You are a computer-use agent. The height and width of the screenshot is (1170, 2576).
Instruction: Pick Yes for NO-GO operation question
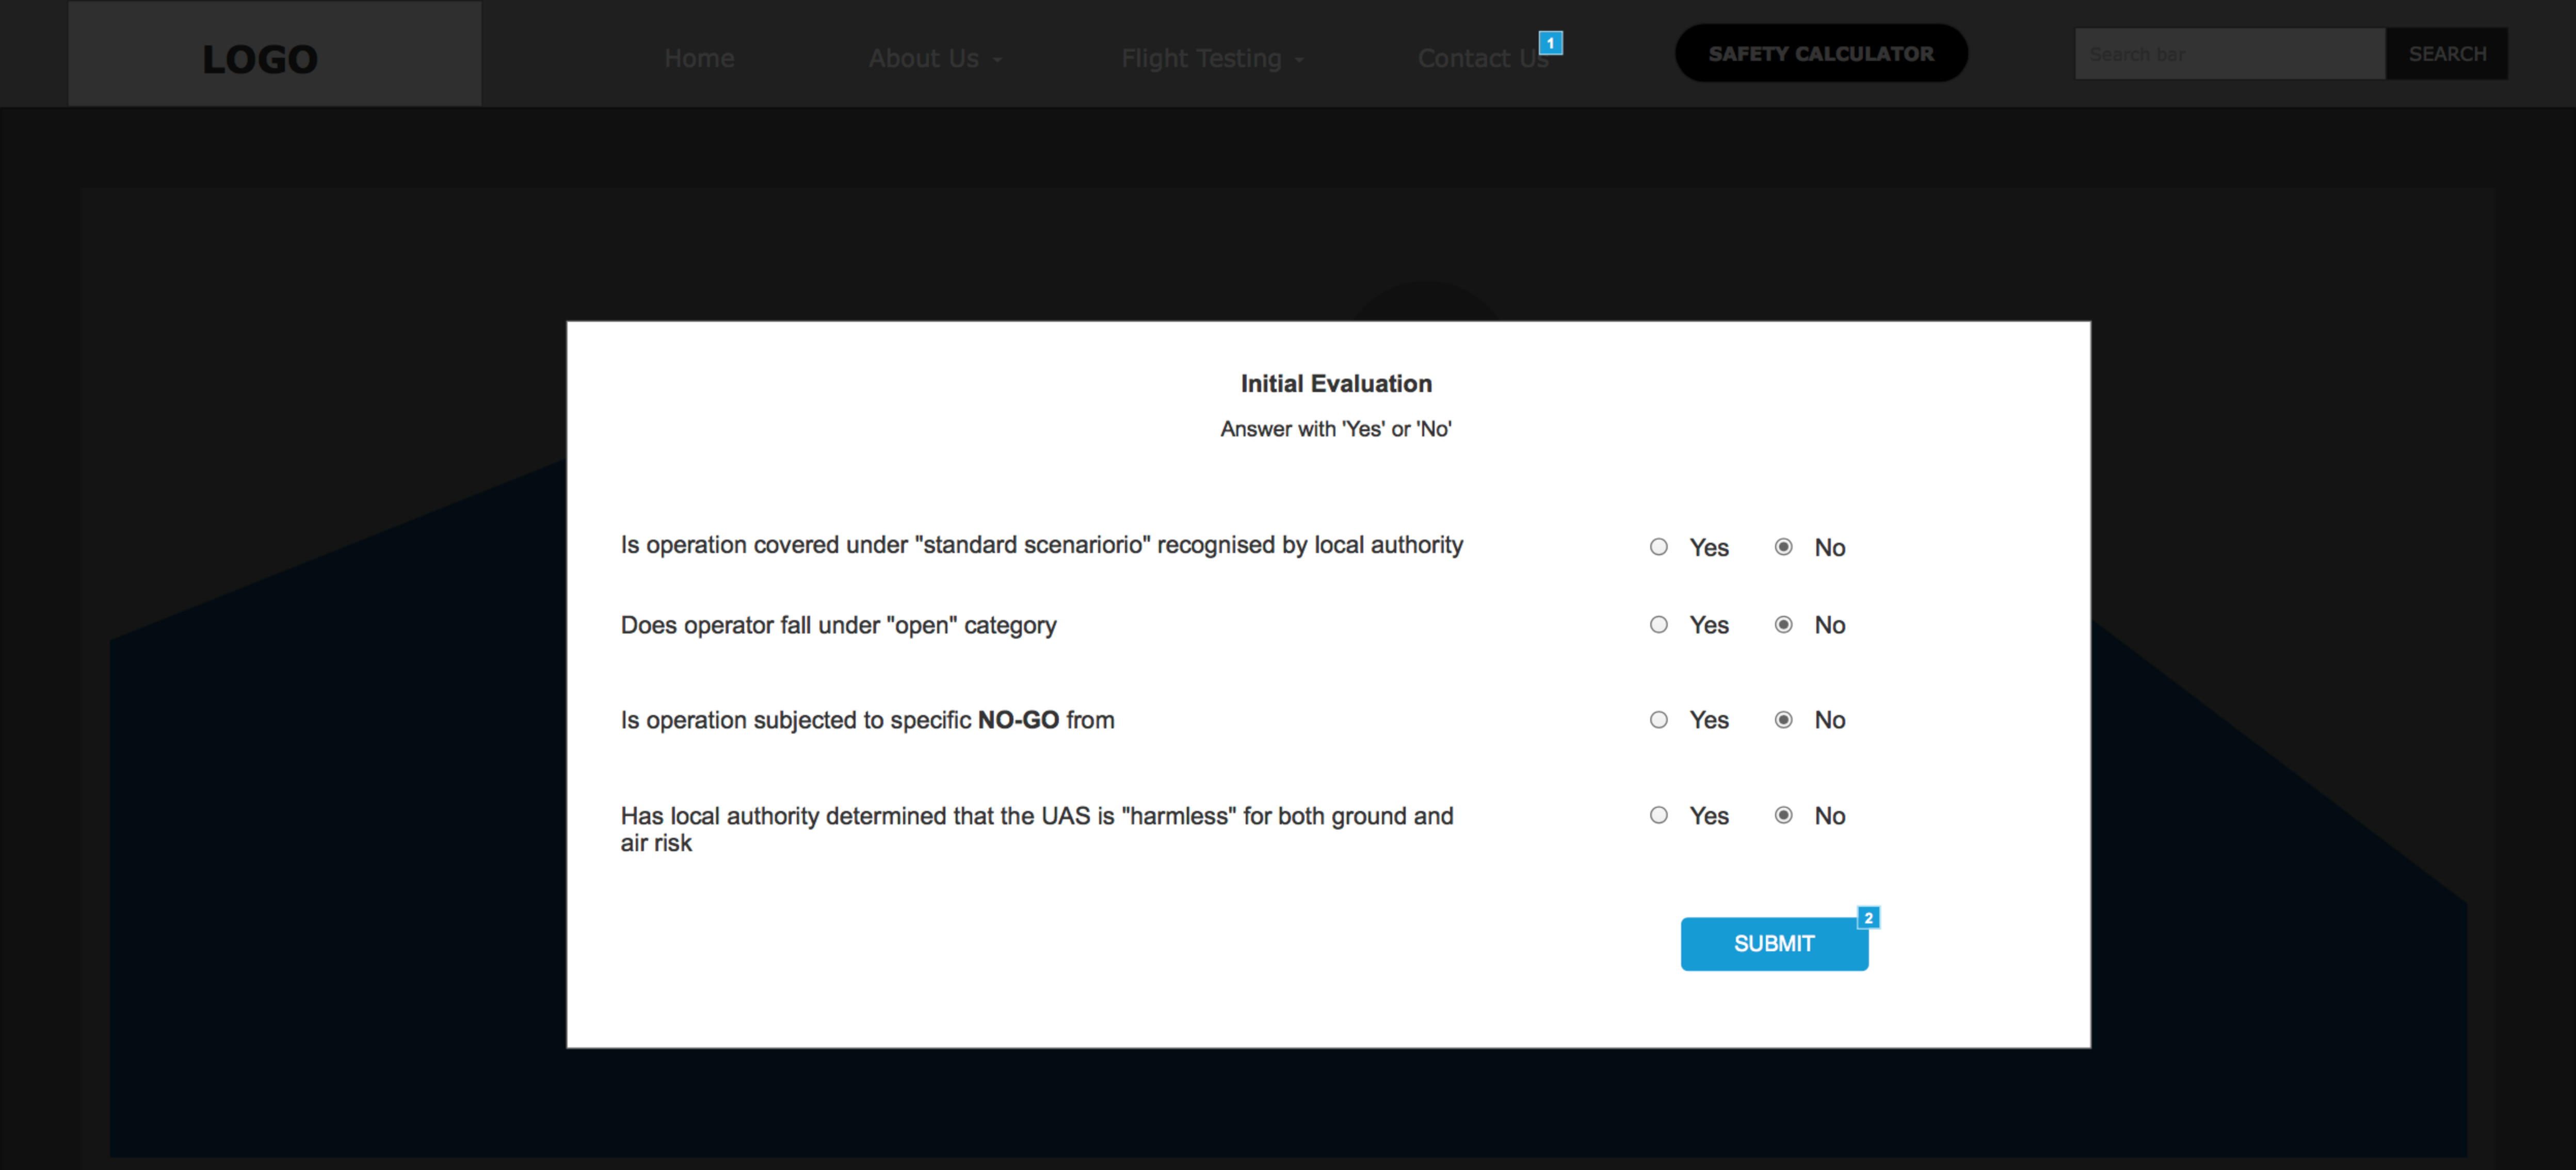coord(1658,720)
